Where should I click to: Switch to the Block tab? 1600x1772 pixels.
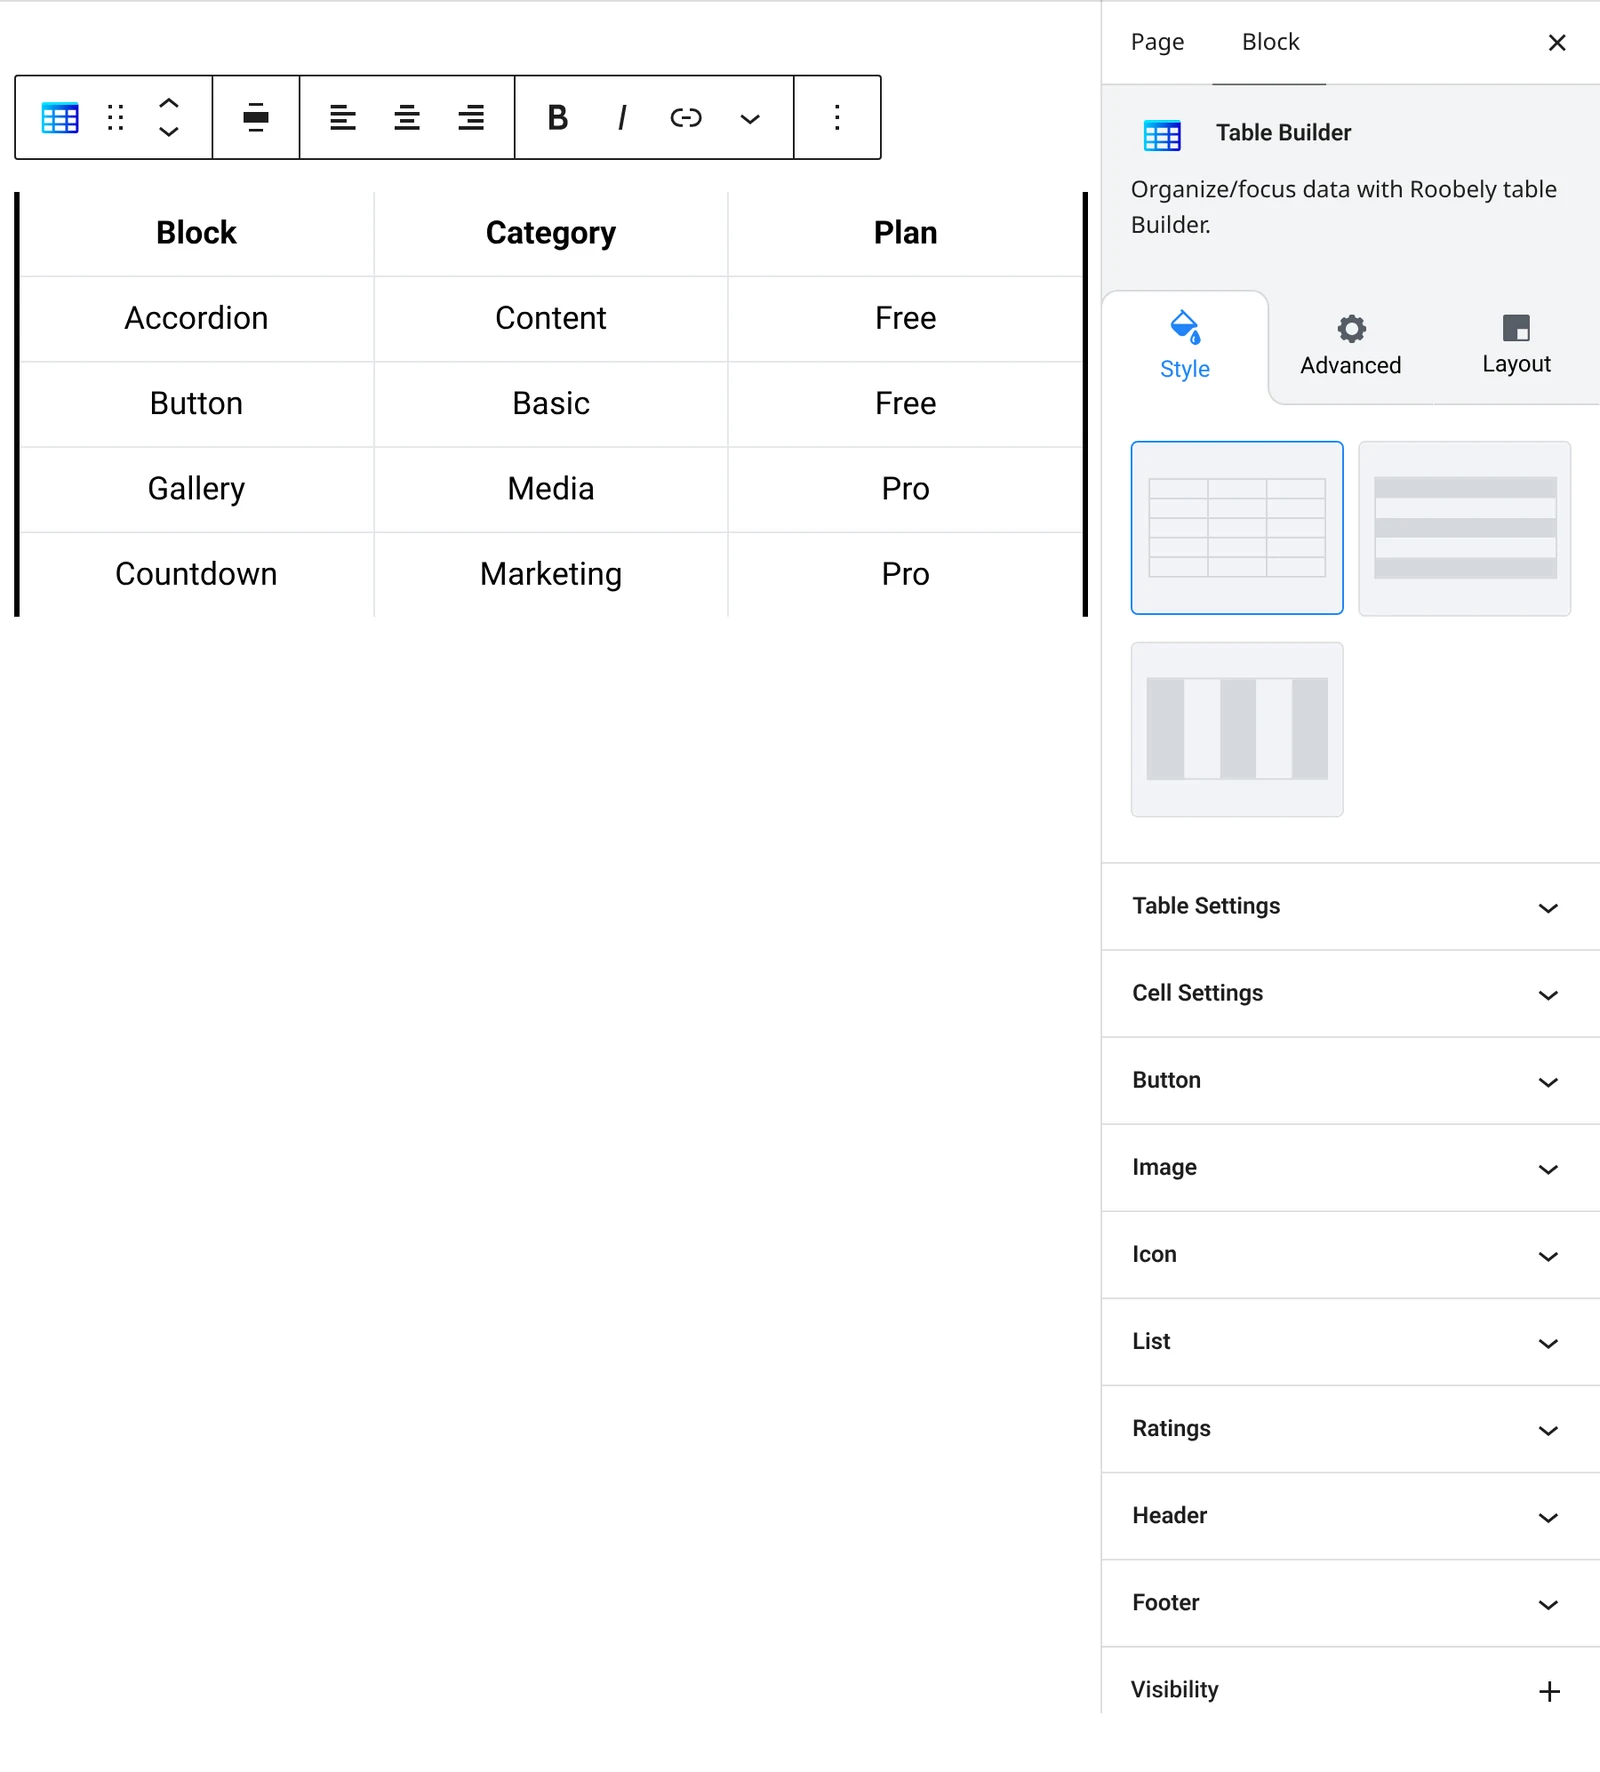click(x=1270, y=42)
